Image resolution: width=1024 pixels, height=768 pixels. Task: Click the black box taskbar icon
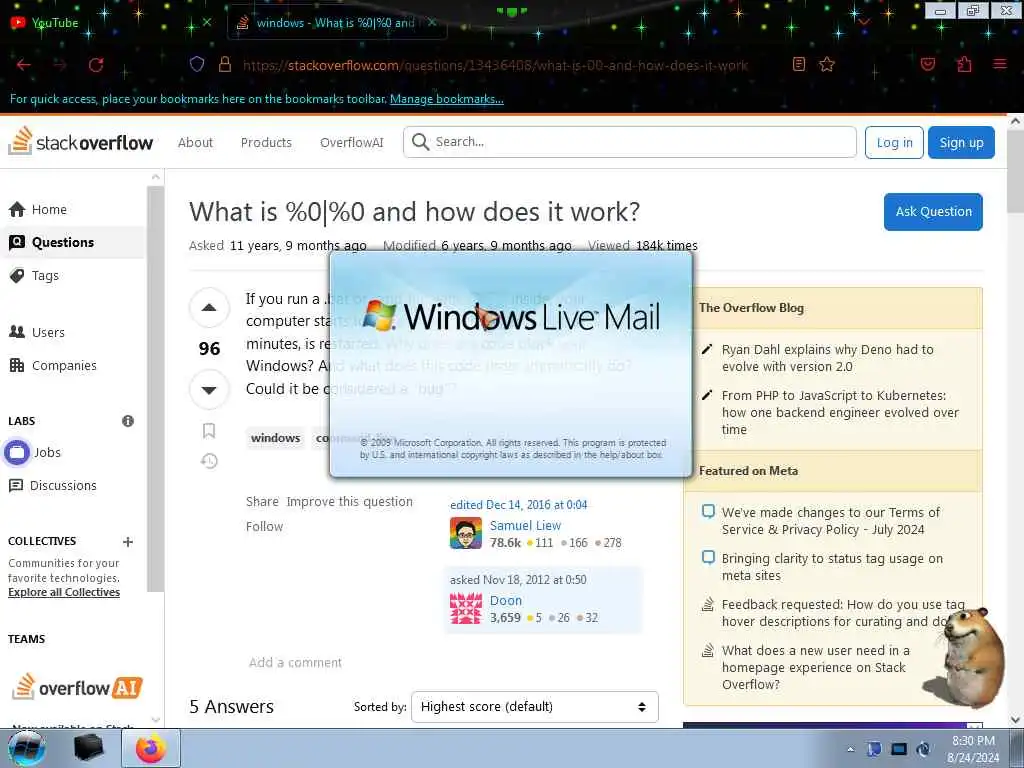click(x=88, y=748)
